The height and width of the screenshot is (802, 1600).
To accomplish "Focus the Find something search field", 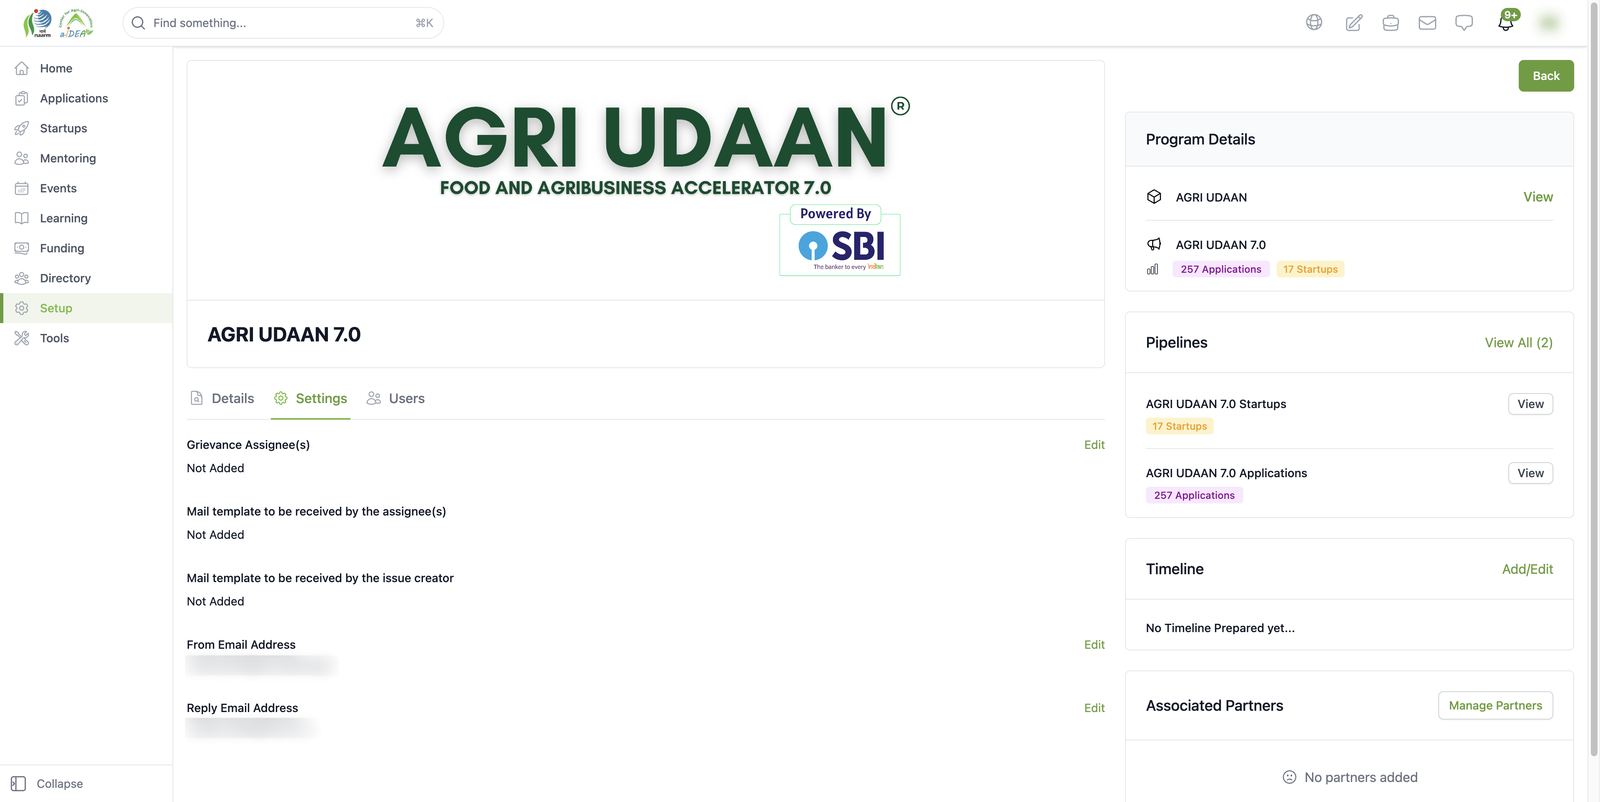I will (283, 23).
